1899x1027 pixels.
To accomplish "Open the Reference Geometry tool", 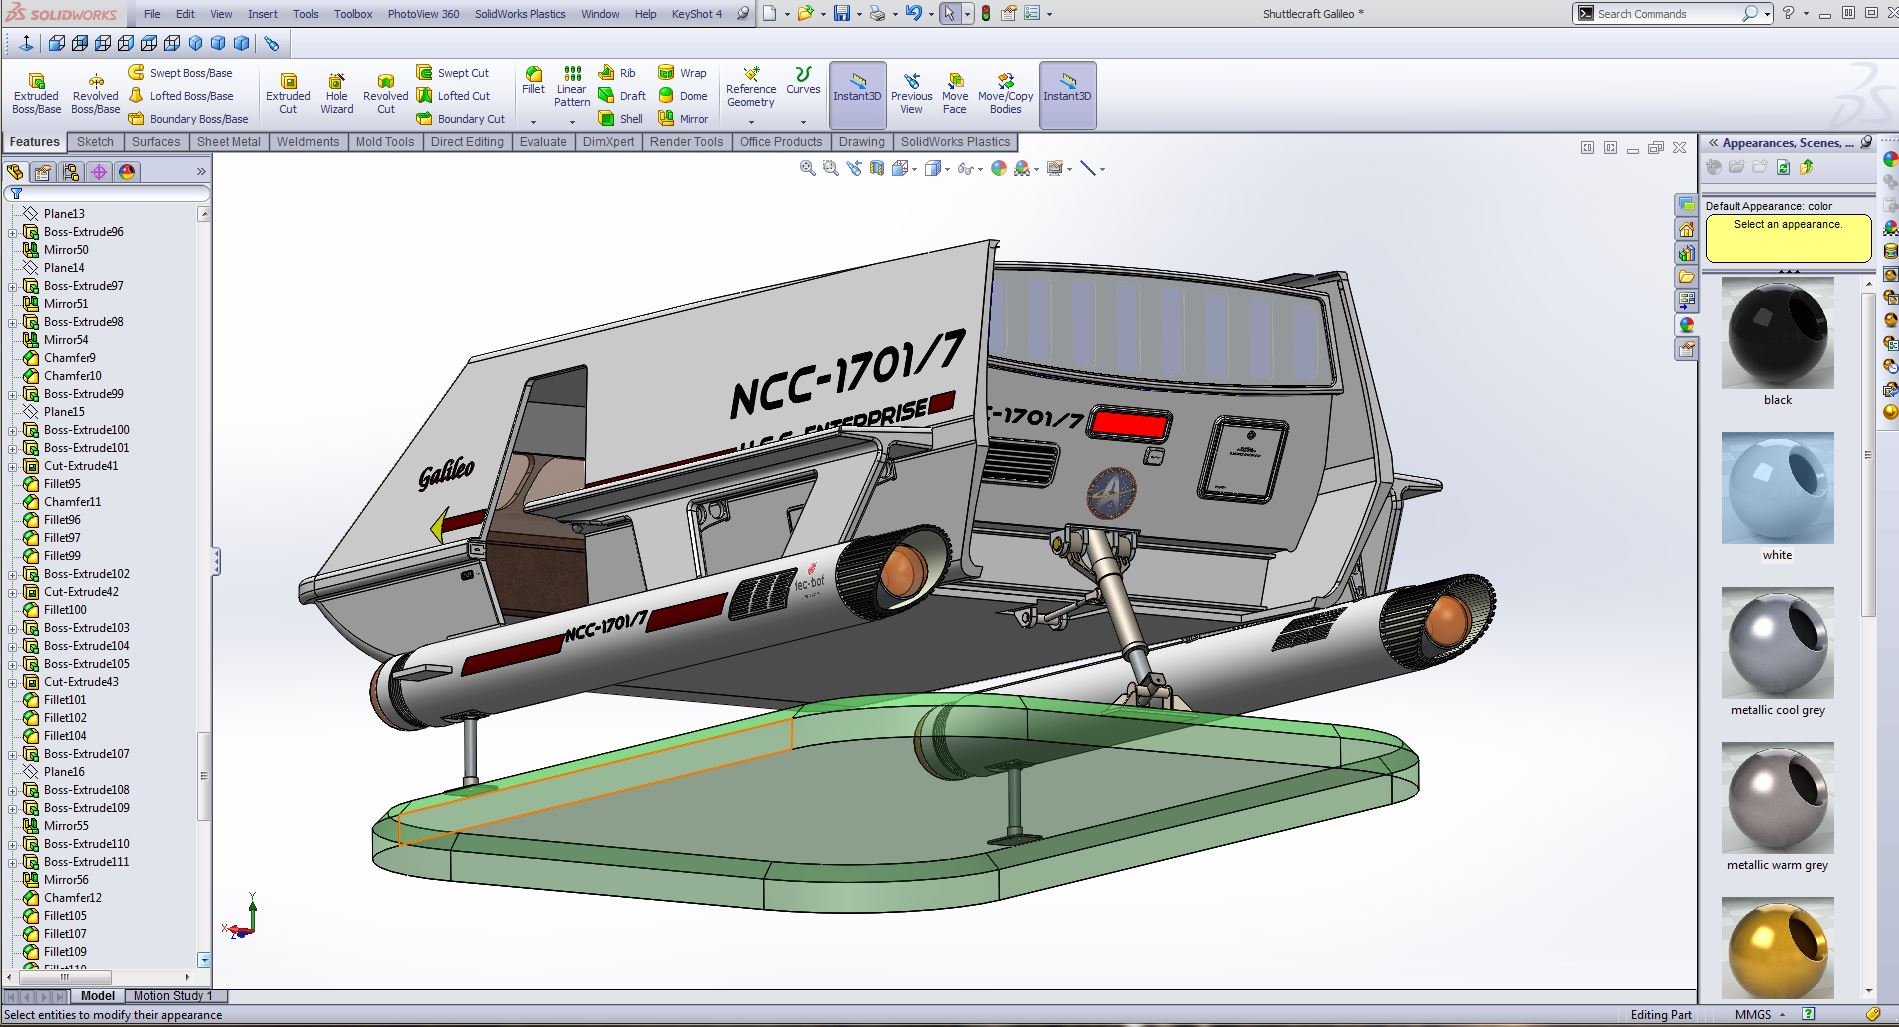I will [x=751, y=87].
